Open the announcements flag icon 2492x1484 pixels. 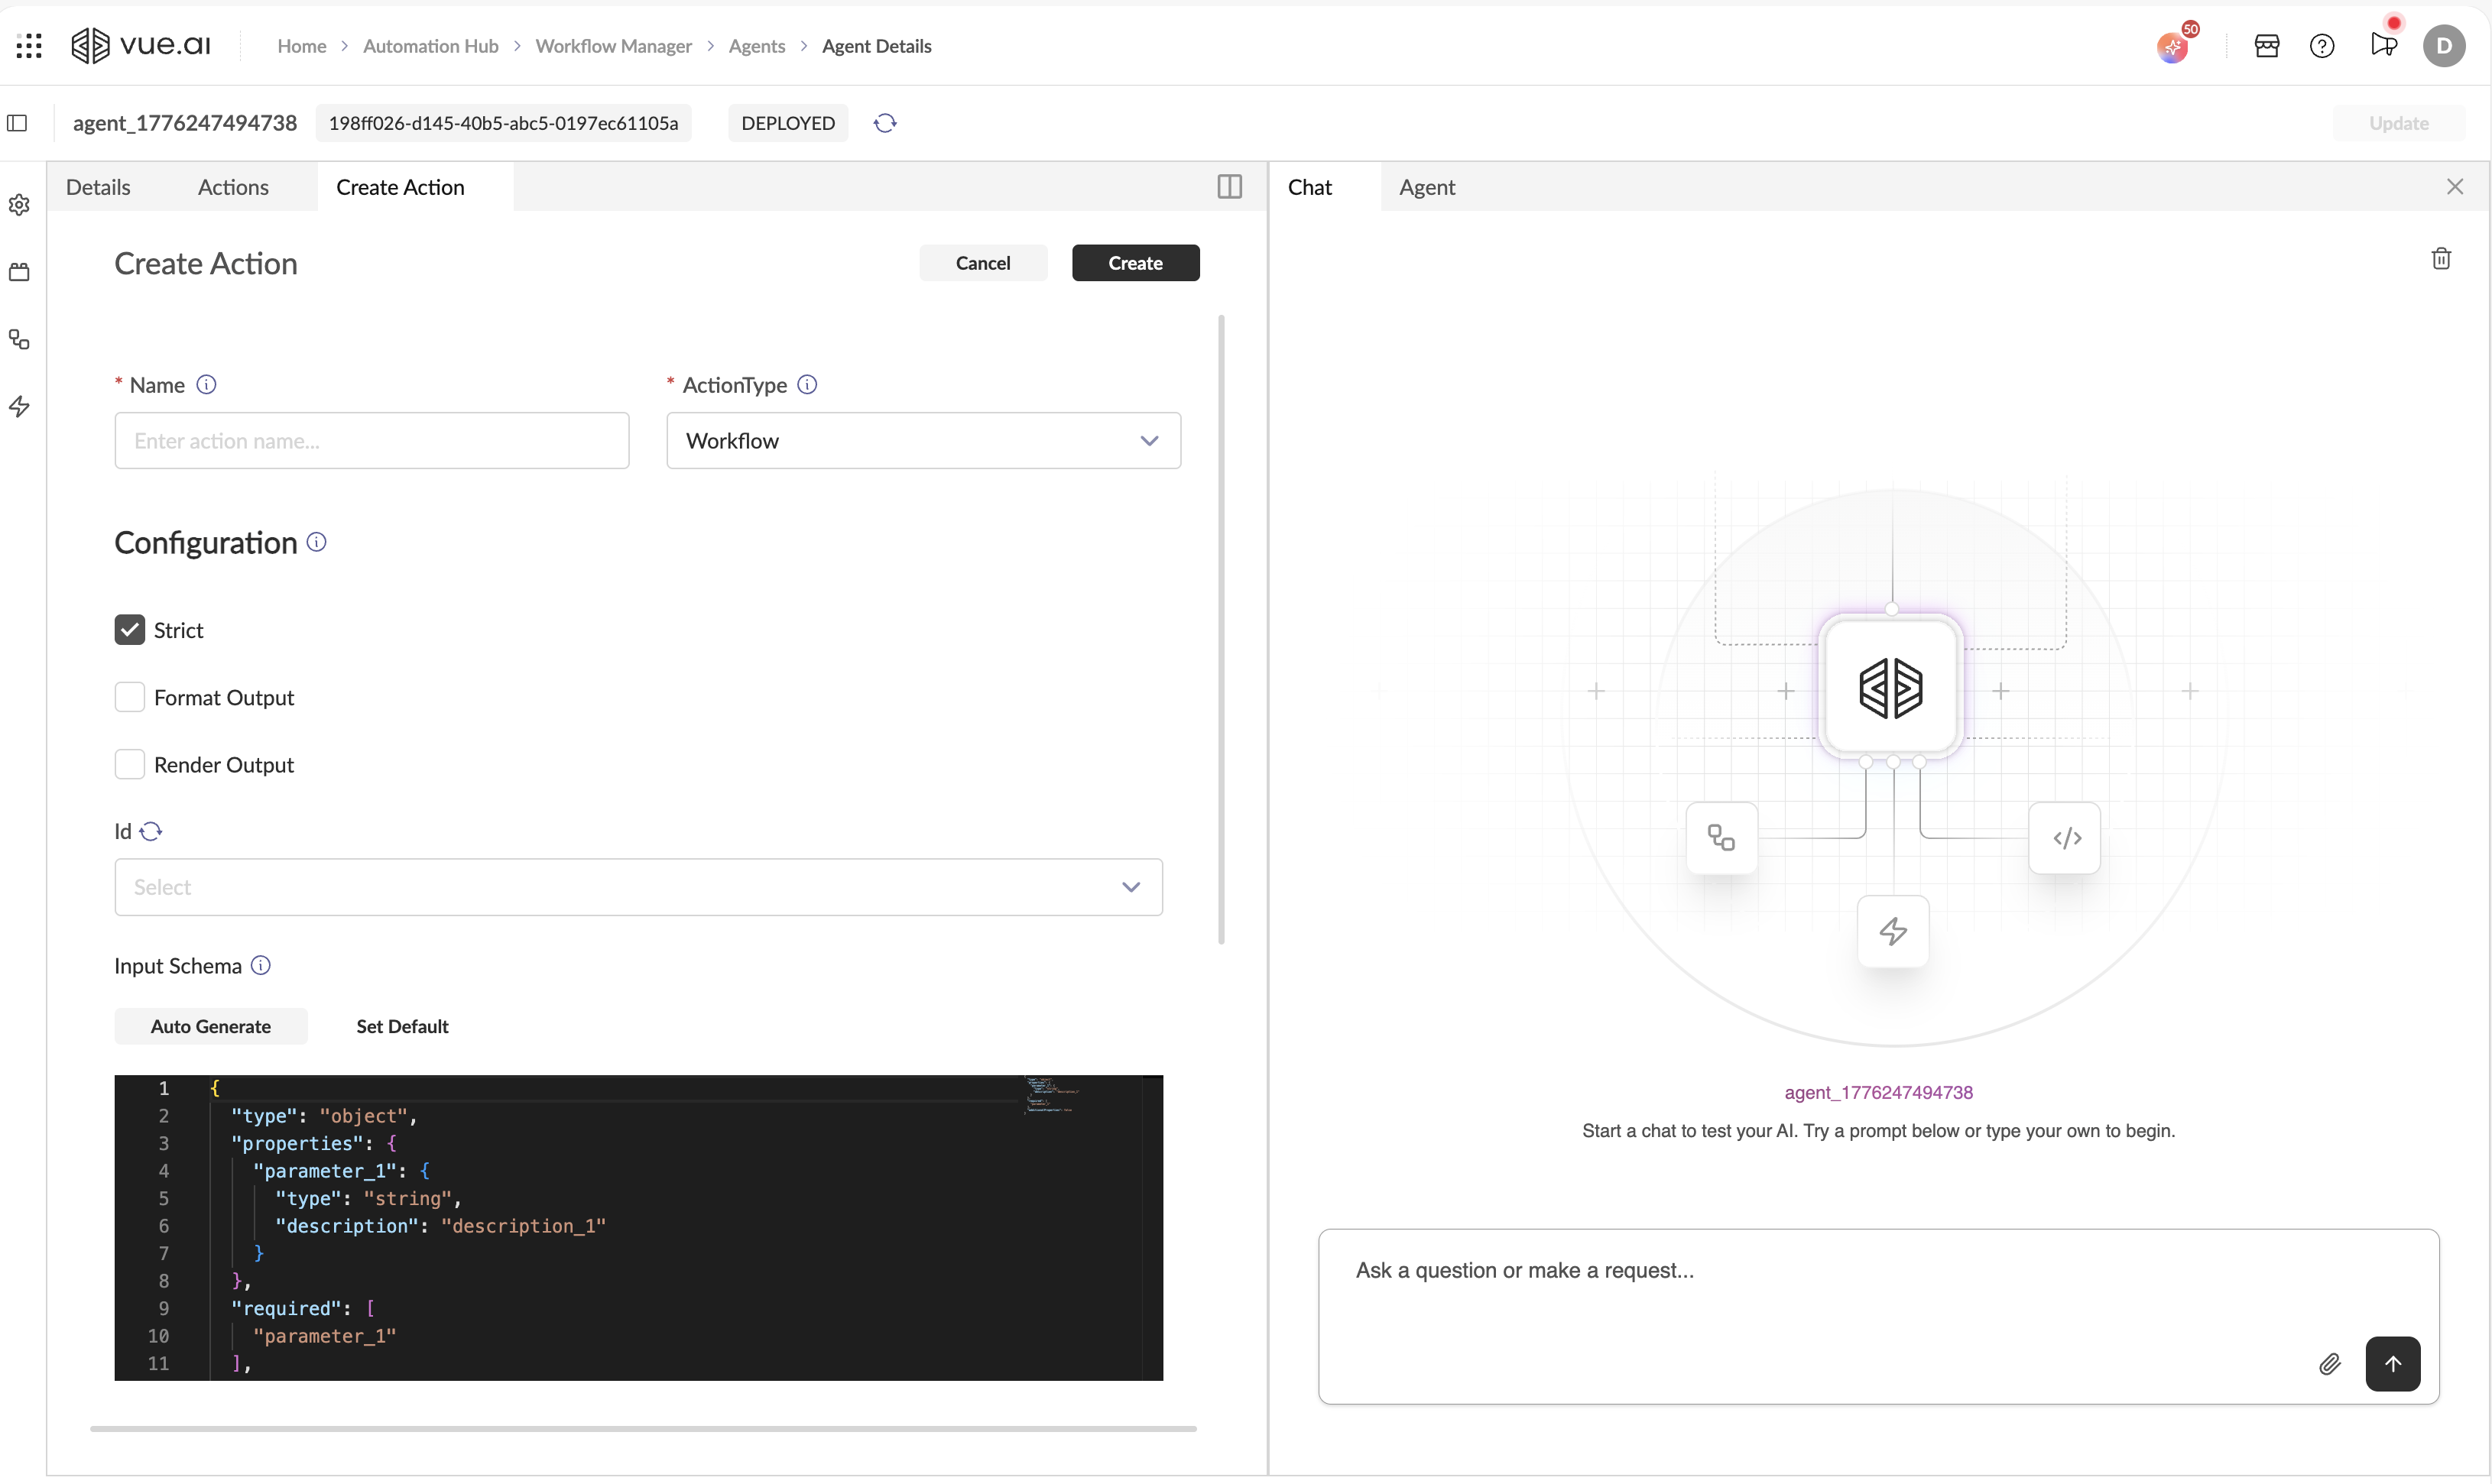(2383, 44)
